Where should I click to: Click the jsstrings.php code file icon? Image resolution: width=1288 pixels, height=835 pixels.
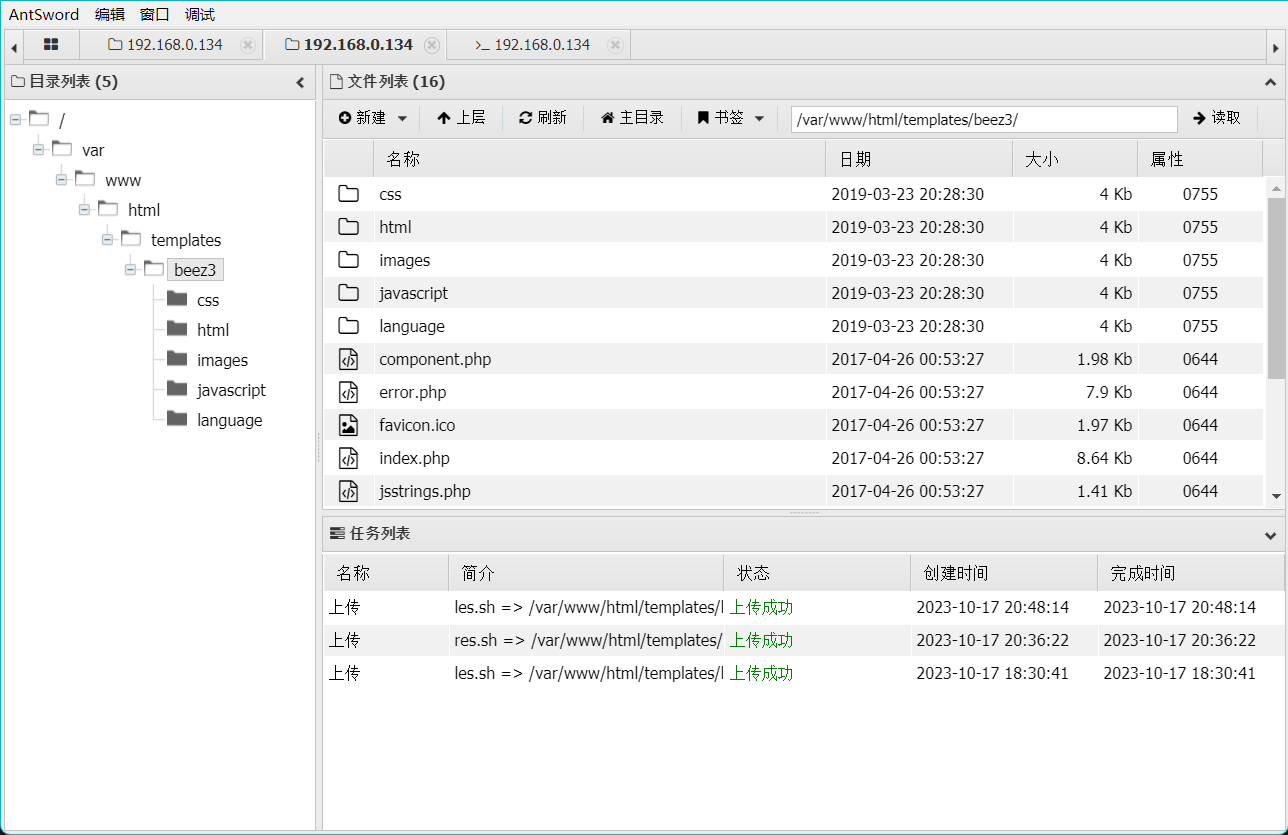coord(348,491)
